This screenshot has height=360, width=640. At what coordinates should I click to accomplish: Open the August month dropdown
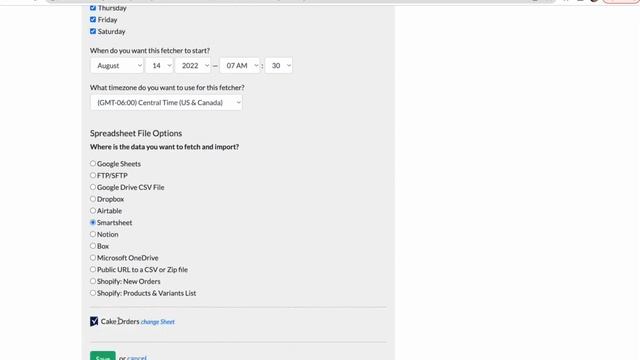pyautogui.click(x=117, y=66)
